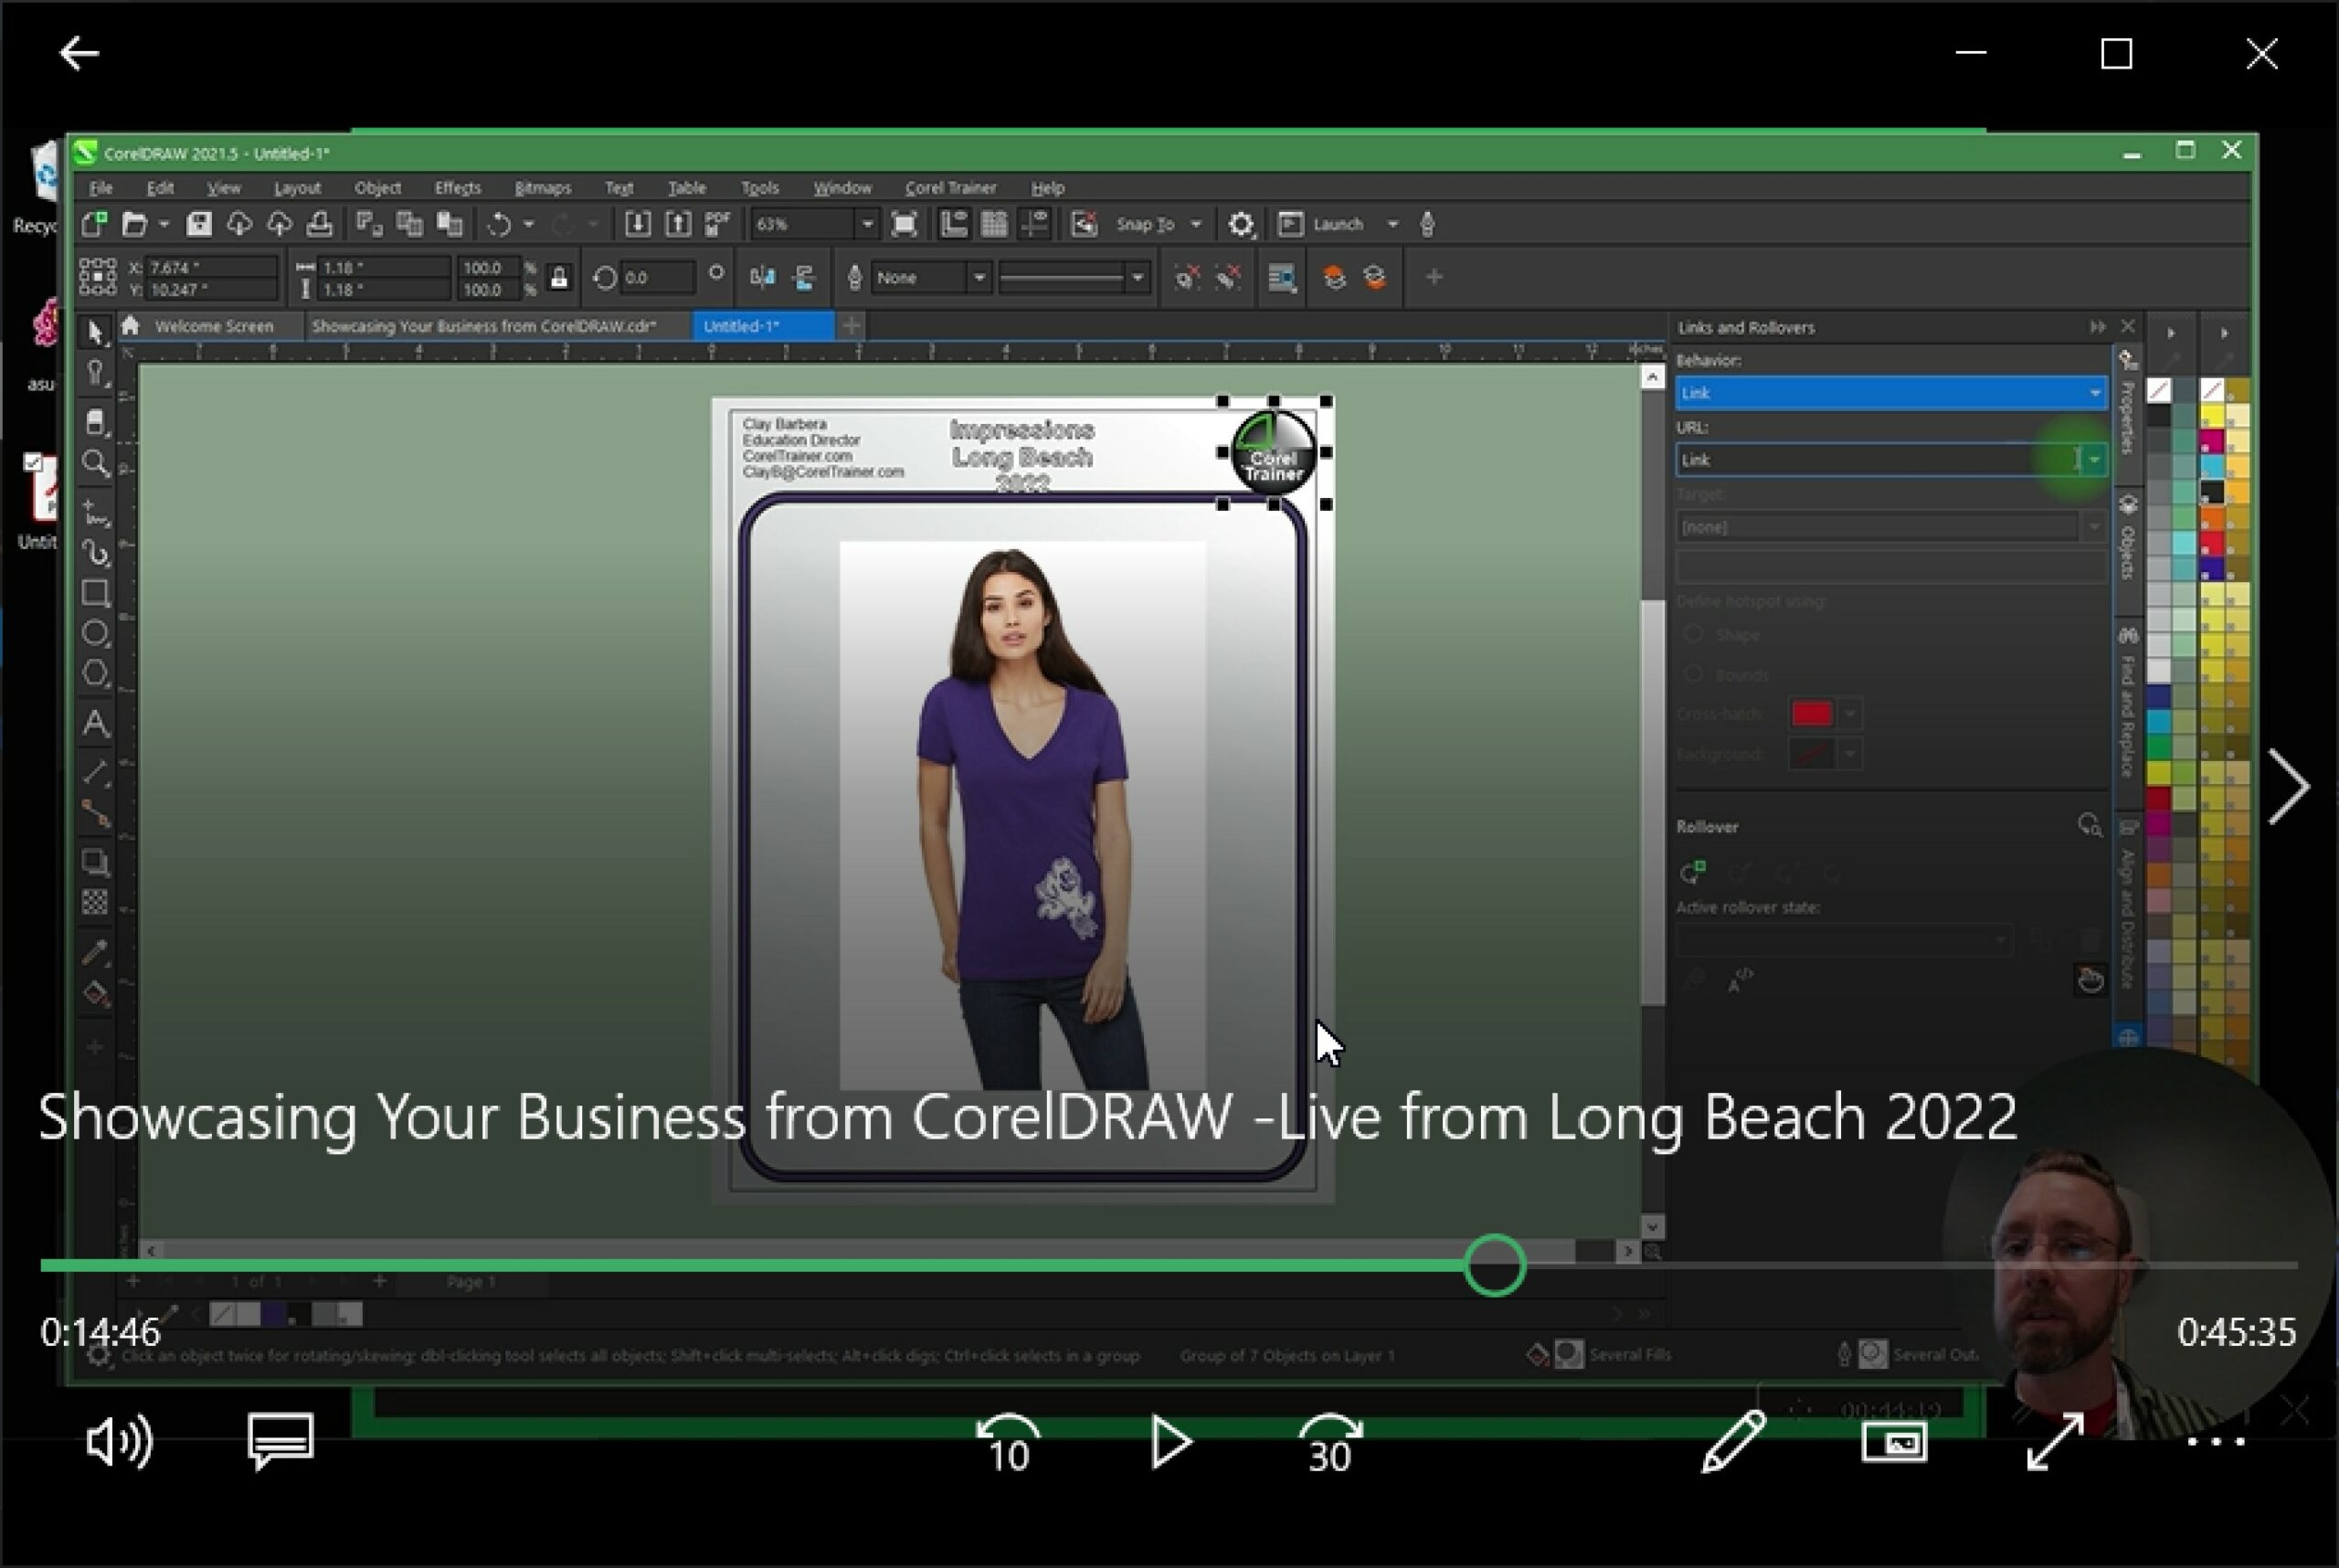2339x1568 pixels.
Task: Select the Shape hotspot radio button
Action: [1694, 634]
